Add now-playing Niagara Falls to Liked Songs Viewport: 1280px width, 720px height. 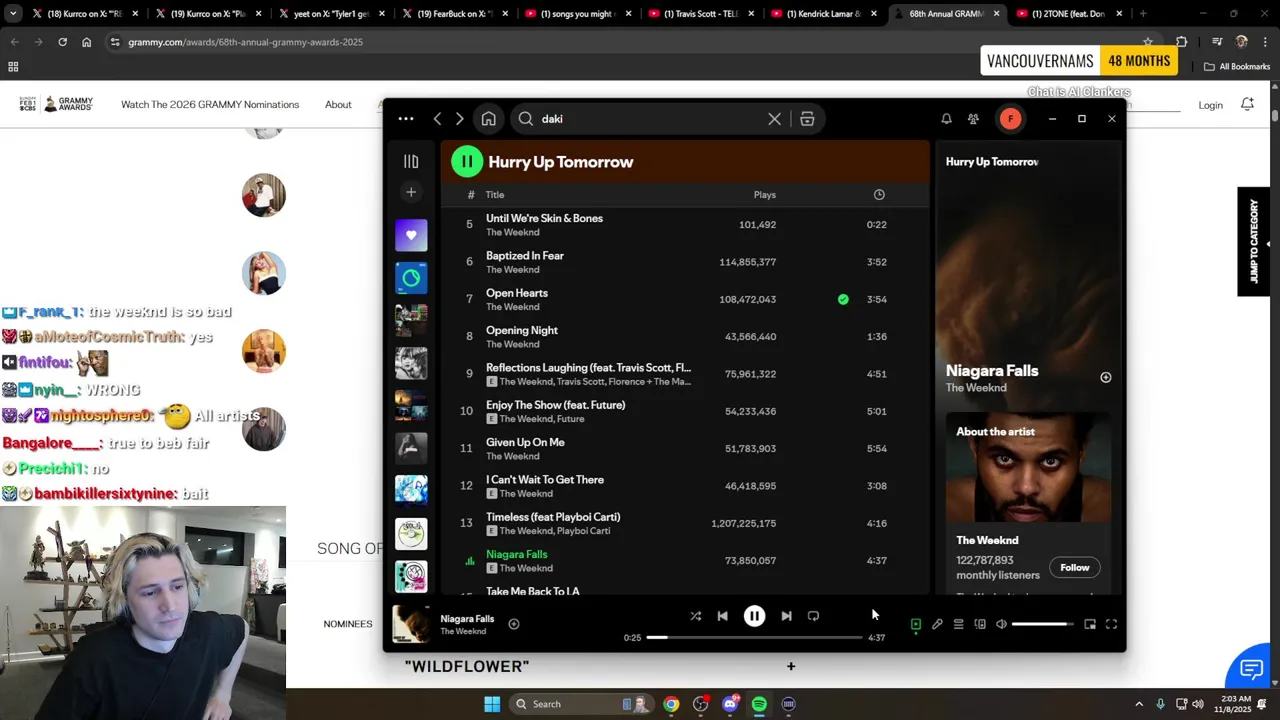coord(513,624)
